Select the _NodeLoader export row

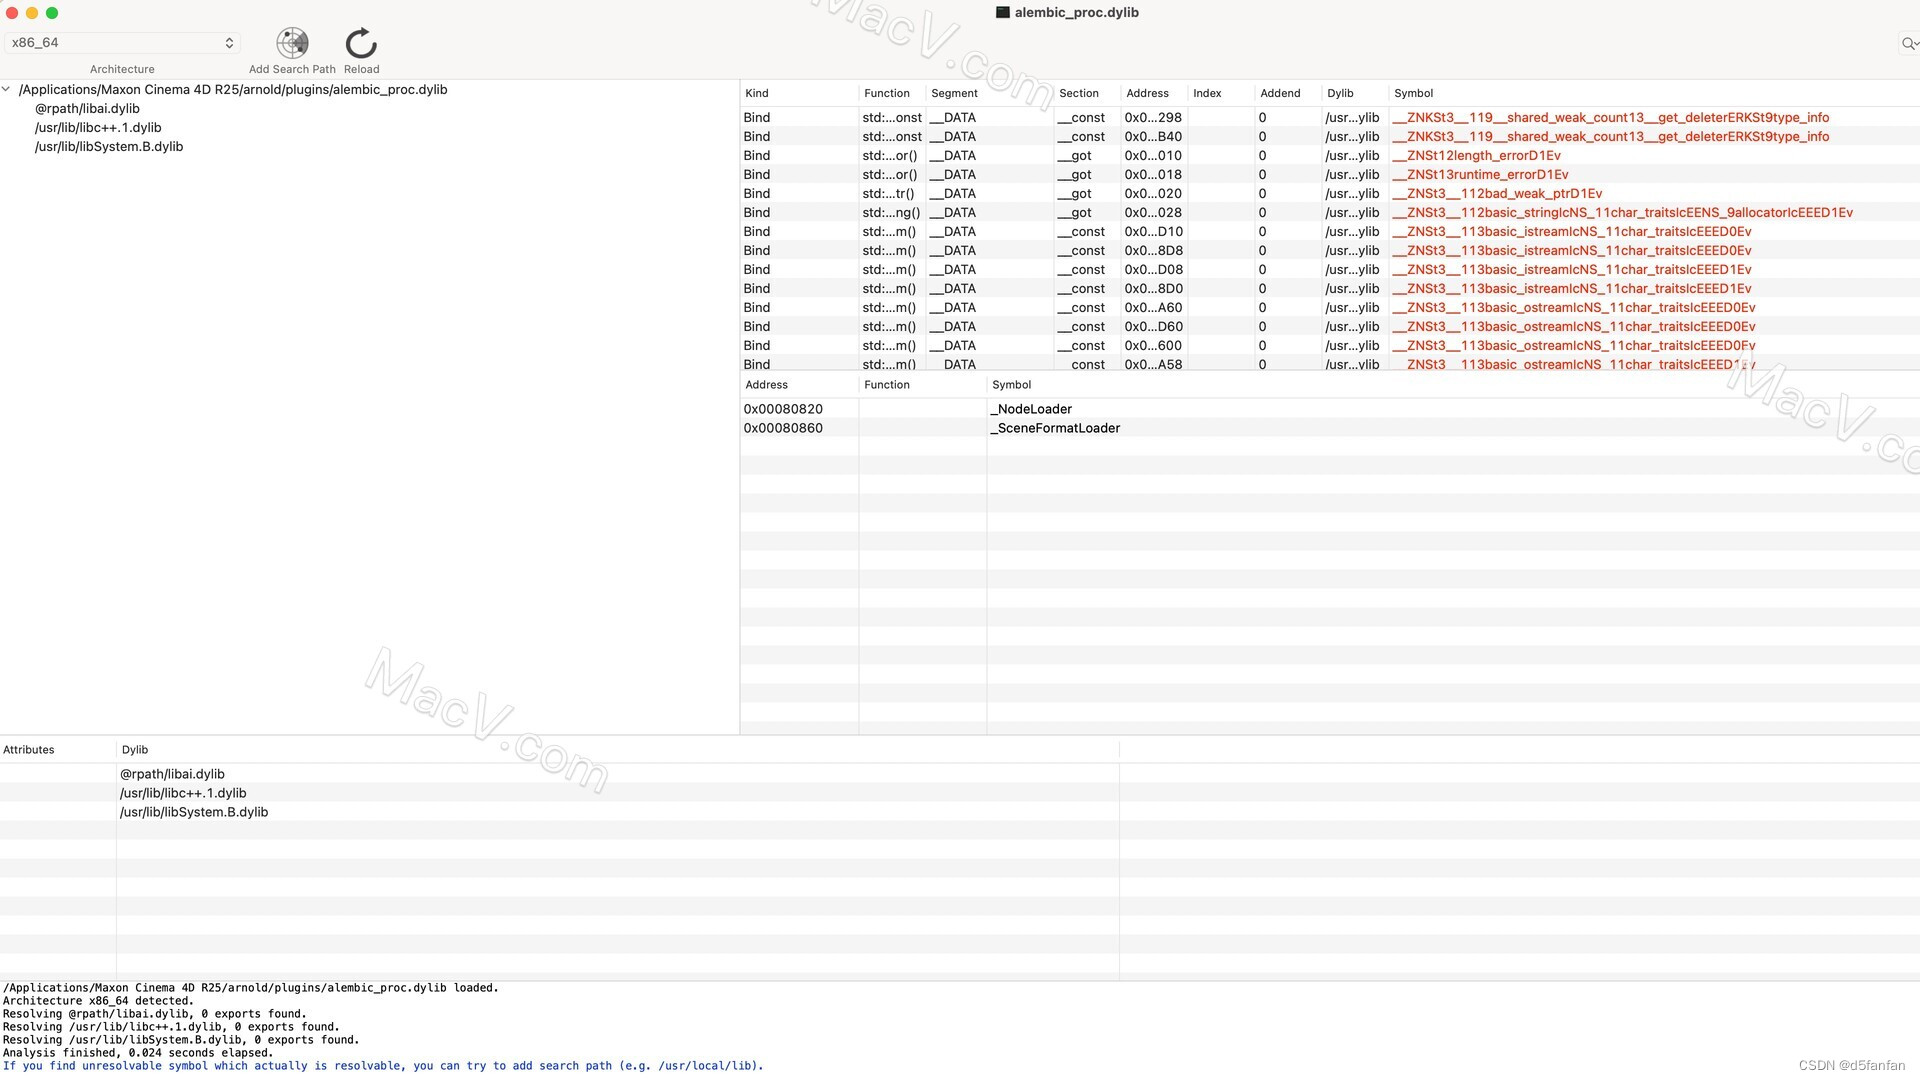[1030, 408]
